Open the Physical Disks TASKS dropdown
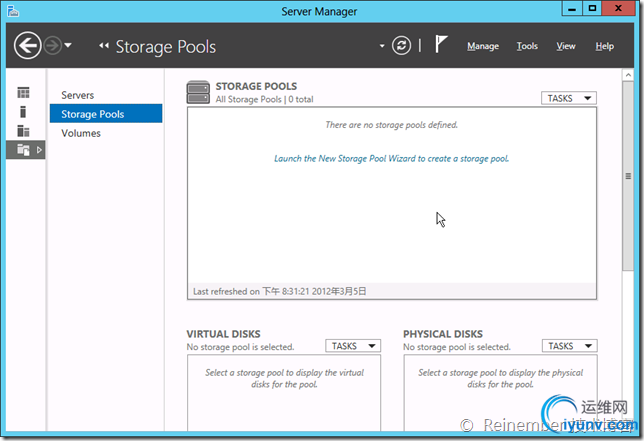Screen dimensions: 644x441 [x=570, y=346]
